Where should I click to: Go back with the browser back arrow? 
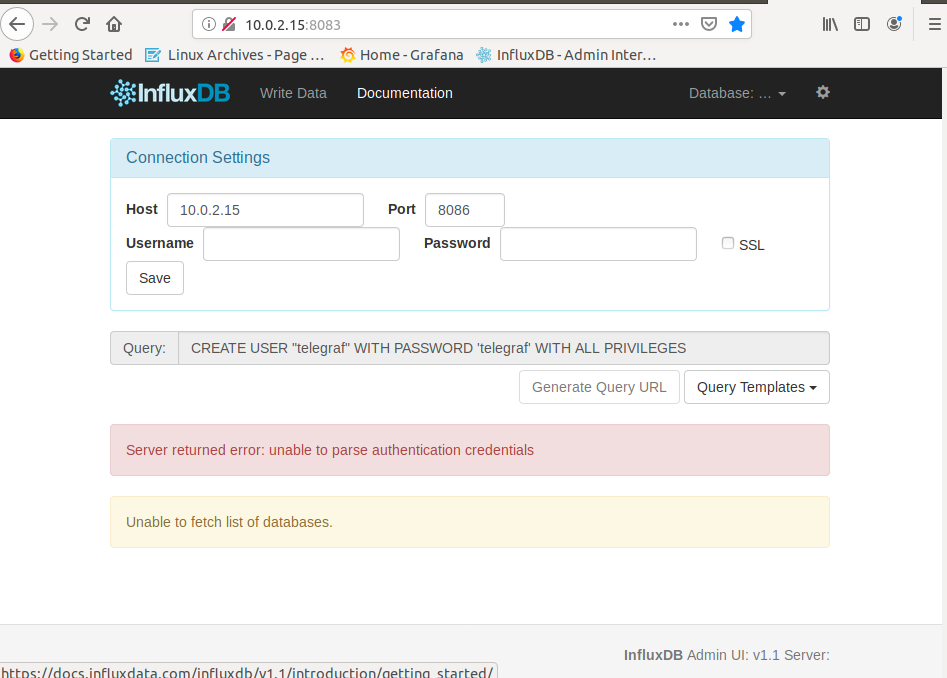(17, 24)
